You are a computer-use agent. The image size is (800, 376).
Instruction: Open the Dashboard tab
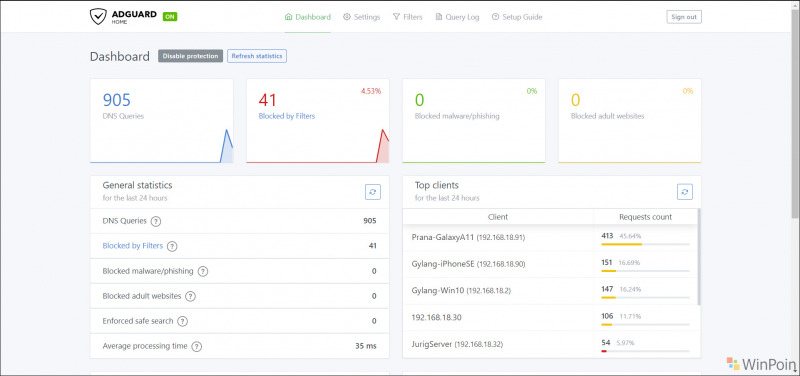pos(308,17)
